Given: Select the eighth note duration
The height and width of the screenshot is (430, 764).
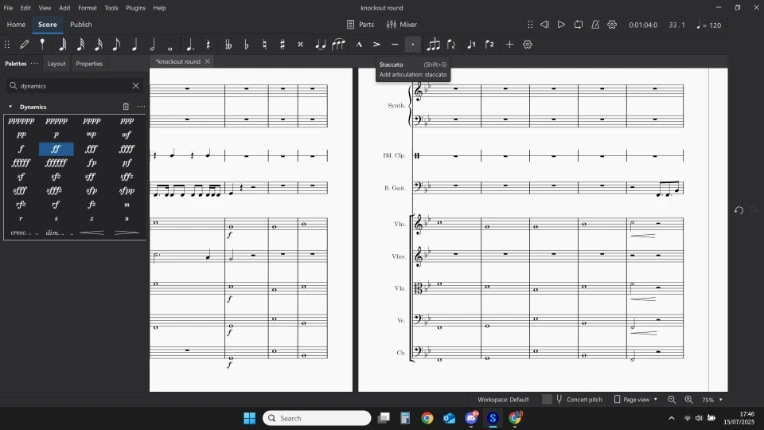Looking at the screenshot, I should coord(116,45).
